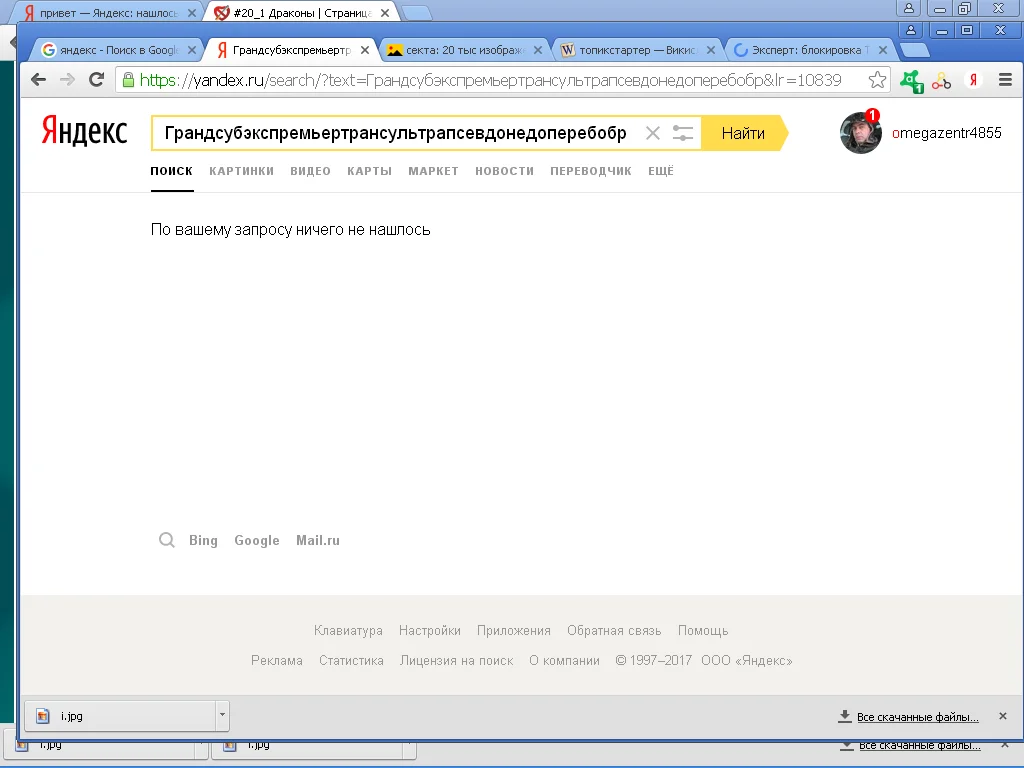Open the КАРТЫ search section
The height and width of the screenshot is (768, 1024).
coord(370,171)
